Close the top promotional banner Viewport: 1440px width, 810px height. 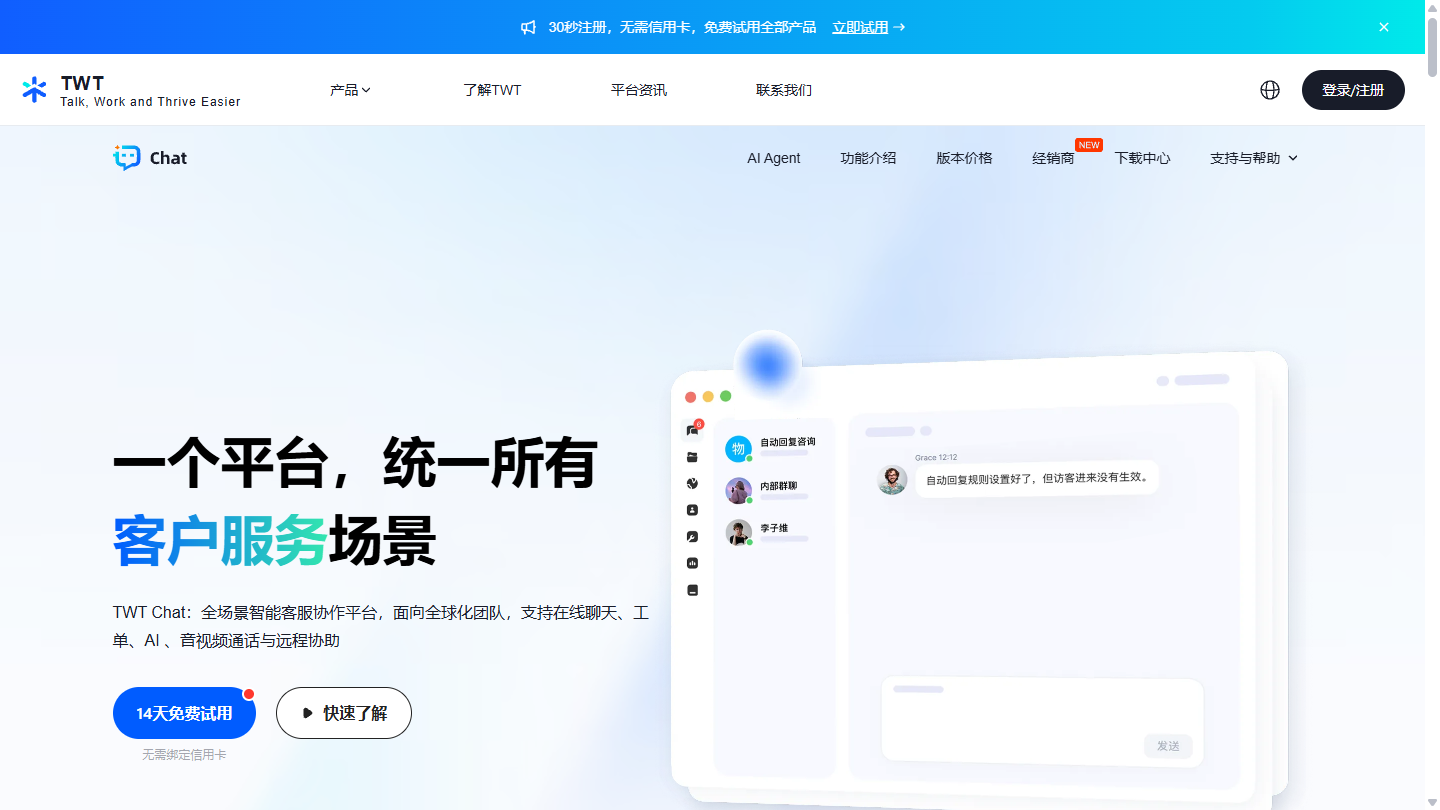coord(1384,27)
